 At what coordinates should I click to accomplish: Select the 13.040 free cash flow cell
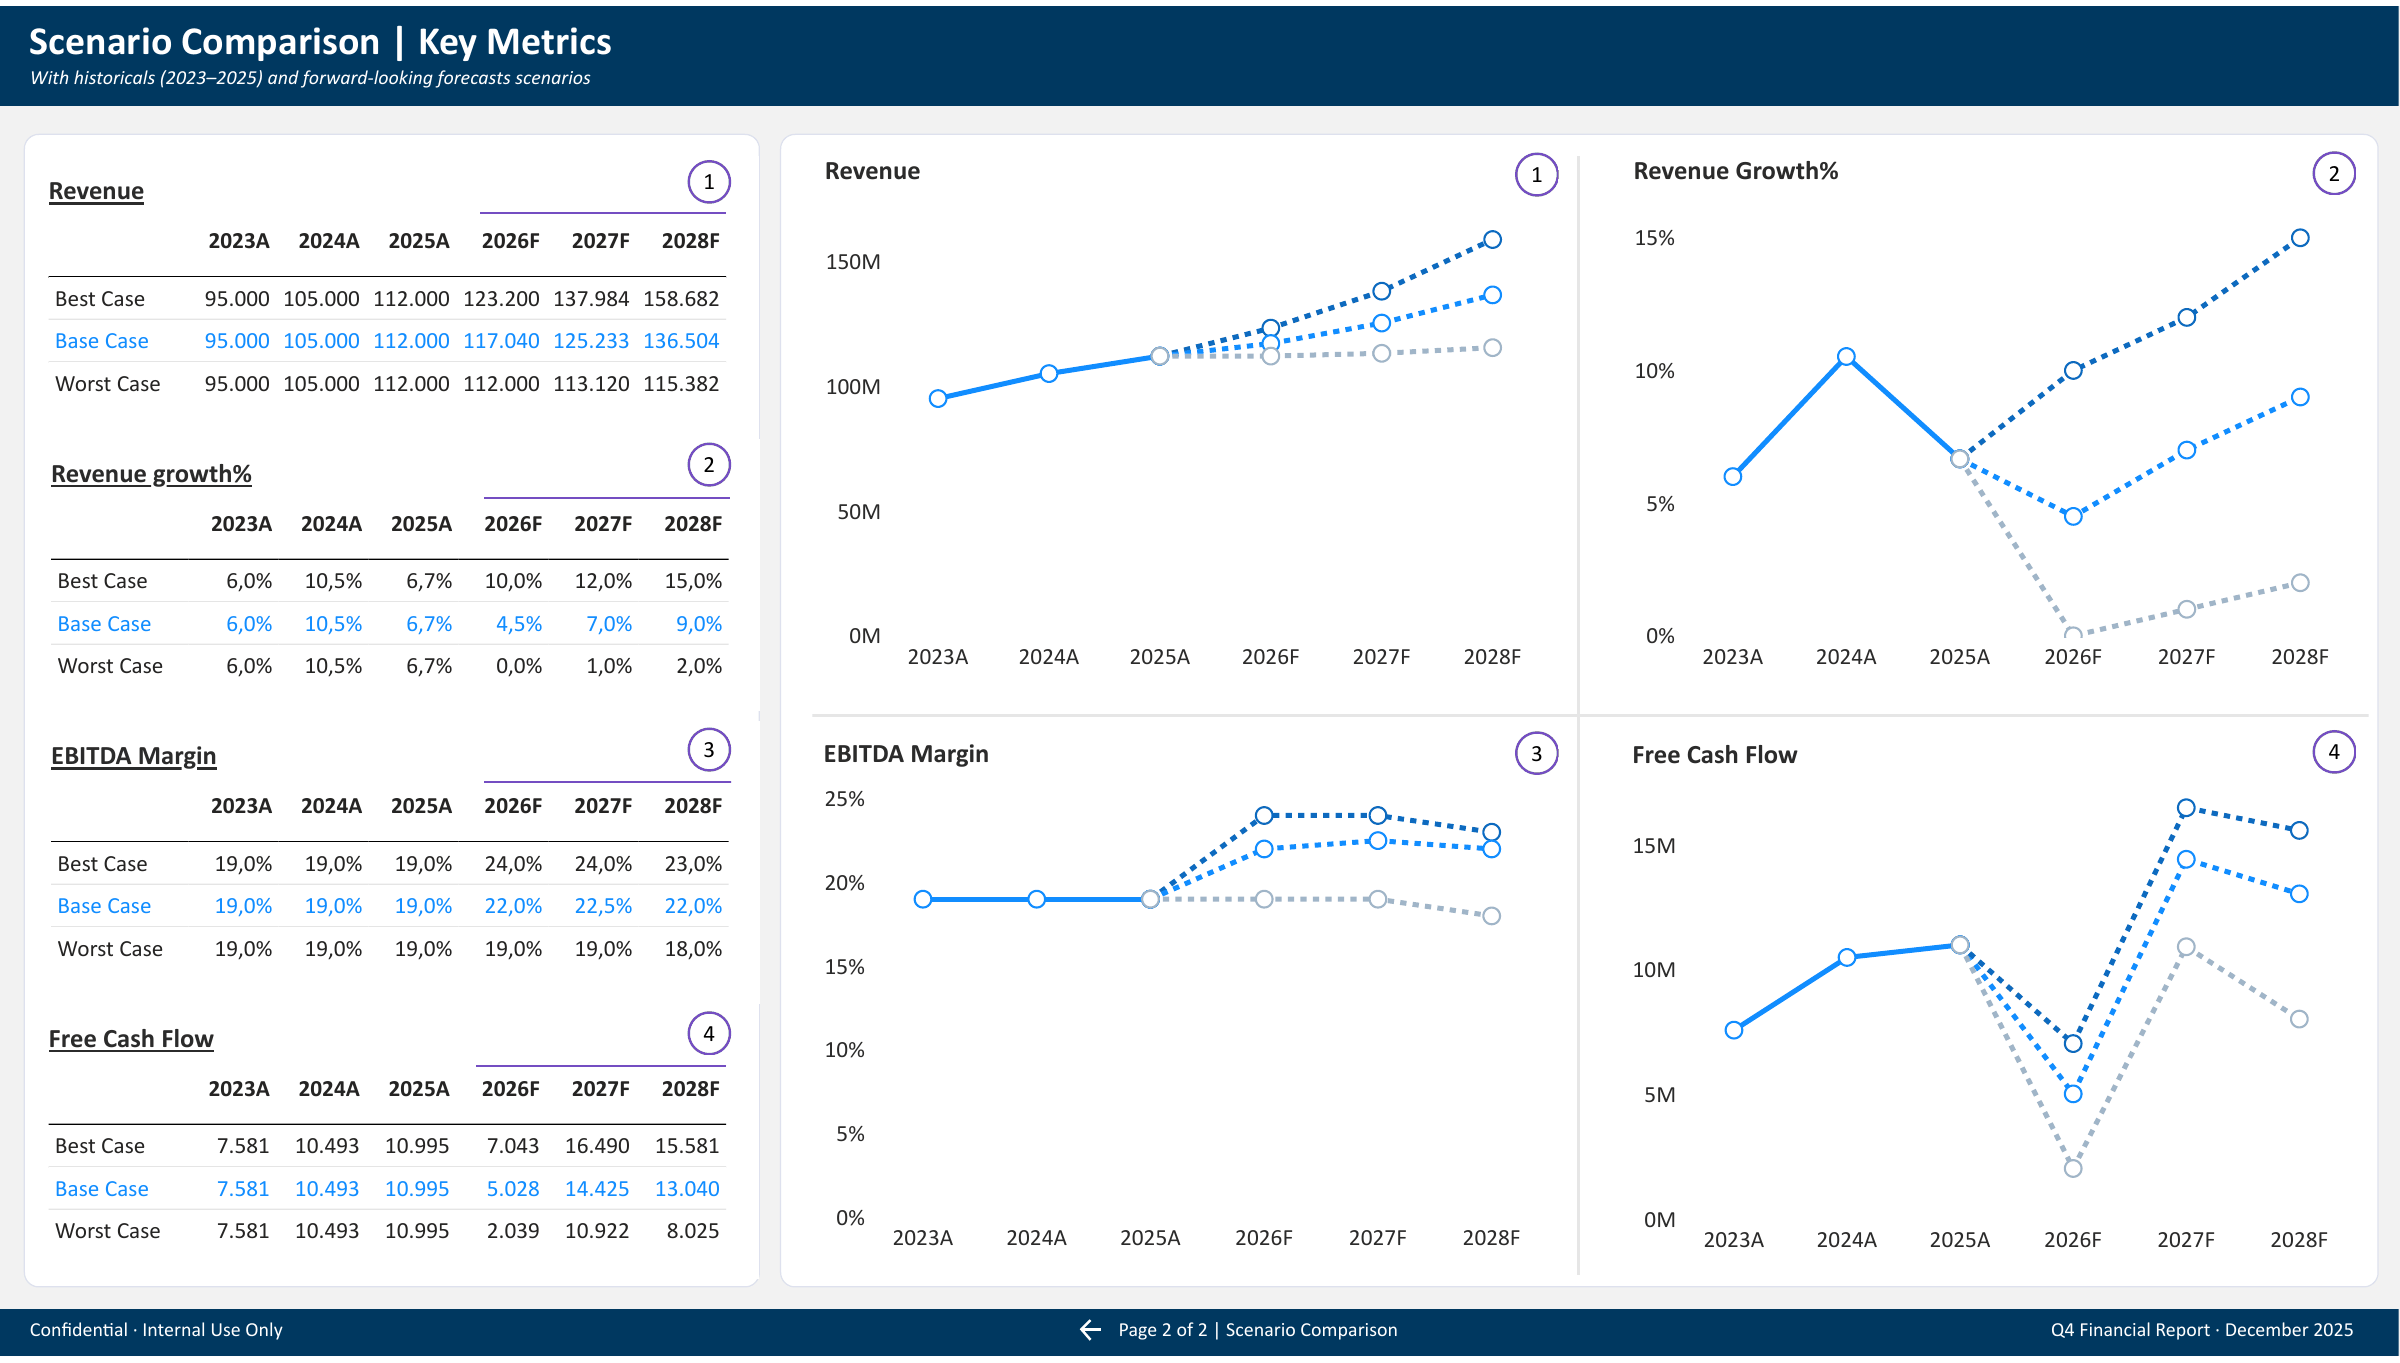pos(687,1189)
